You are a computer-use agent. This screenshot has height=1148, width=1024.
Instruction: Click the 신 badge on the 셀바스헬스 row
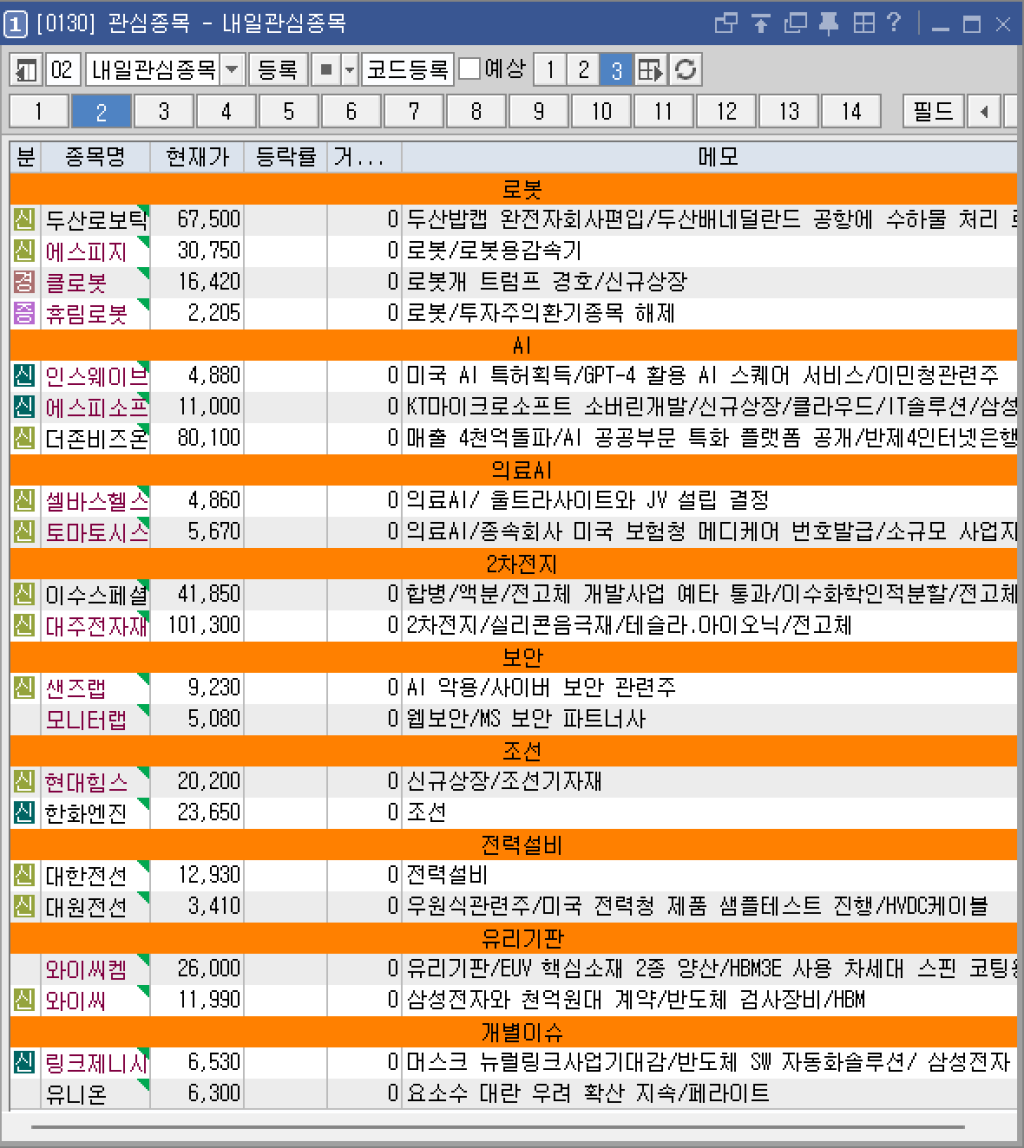(24, 501)
